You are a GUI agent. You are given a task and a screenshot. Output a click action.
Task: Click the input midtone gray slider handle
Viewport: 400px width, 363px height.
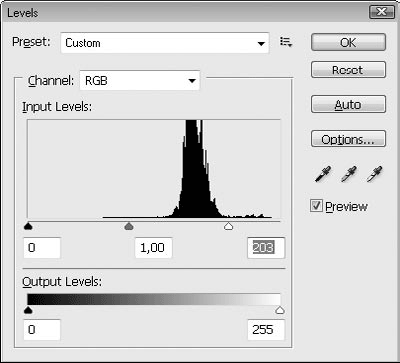click(129, 227)
